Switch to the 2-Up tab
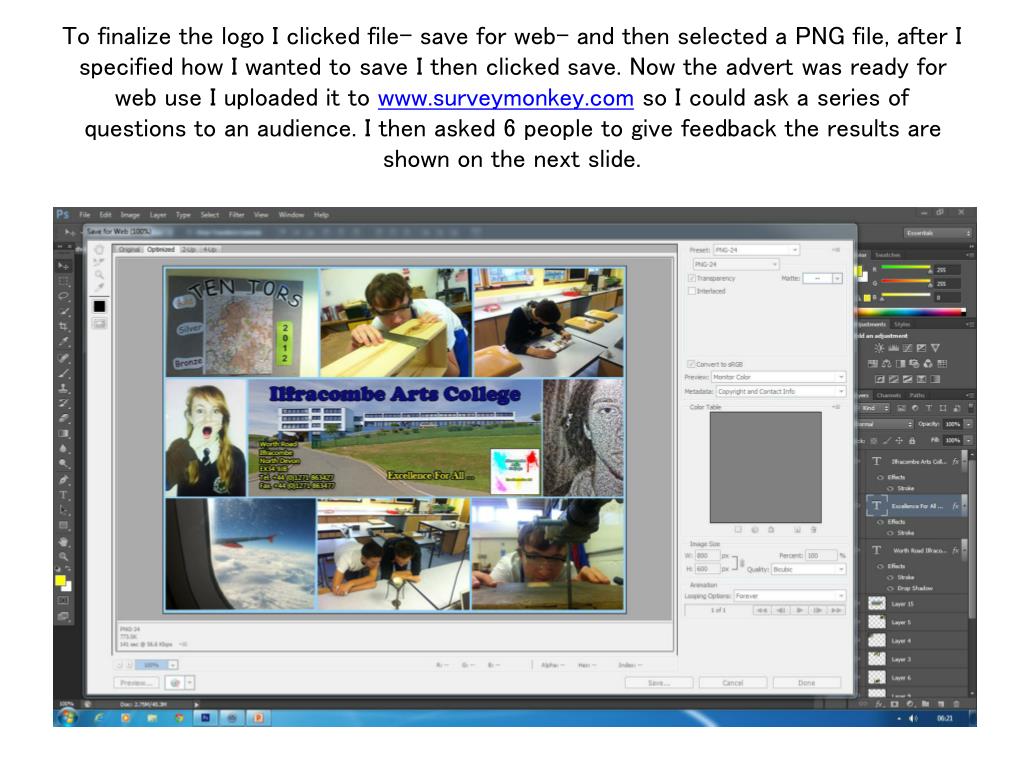1024x768 pixels. point(189,249)
